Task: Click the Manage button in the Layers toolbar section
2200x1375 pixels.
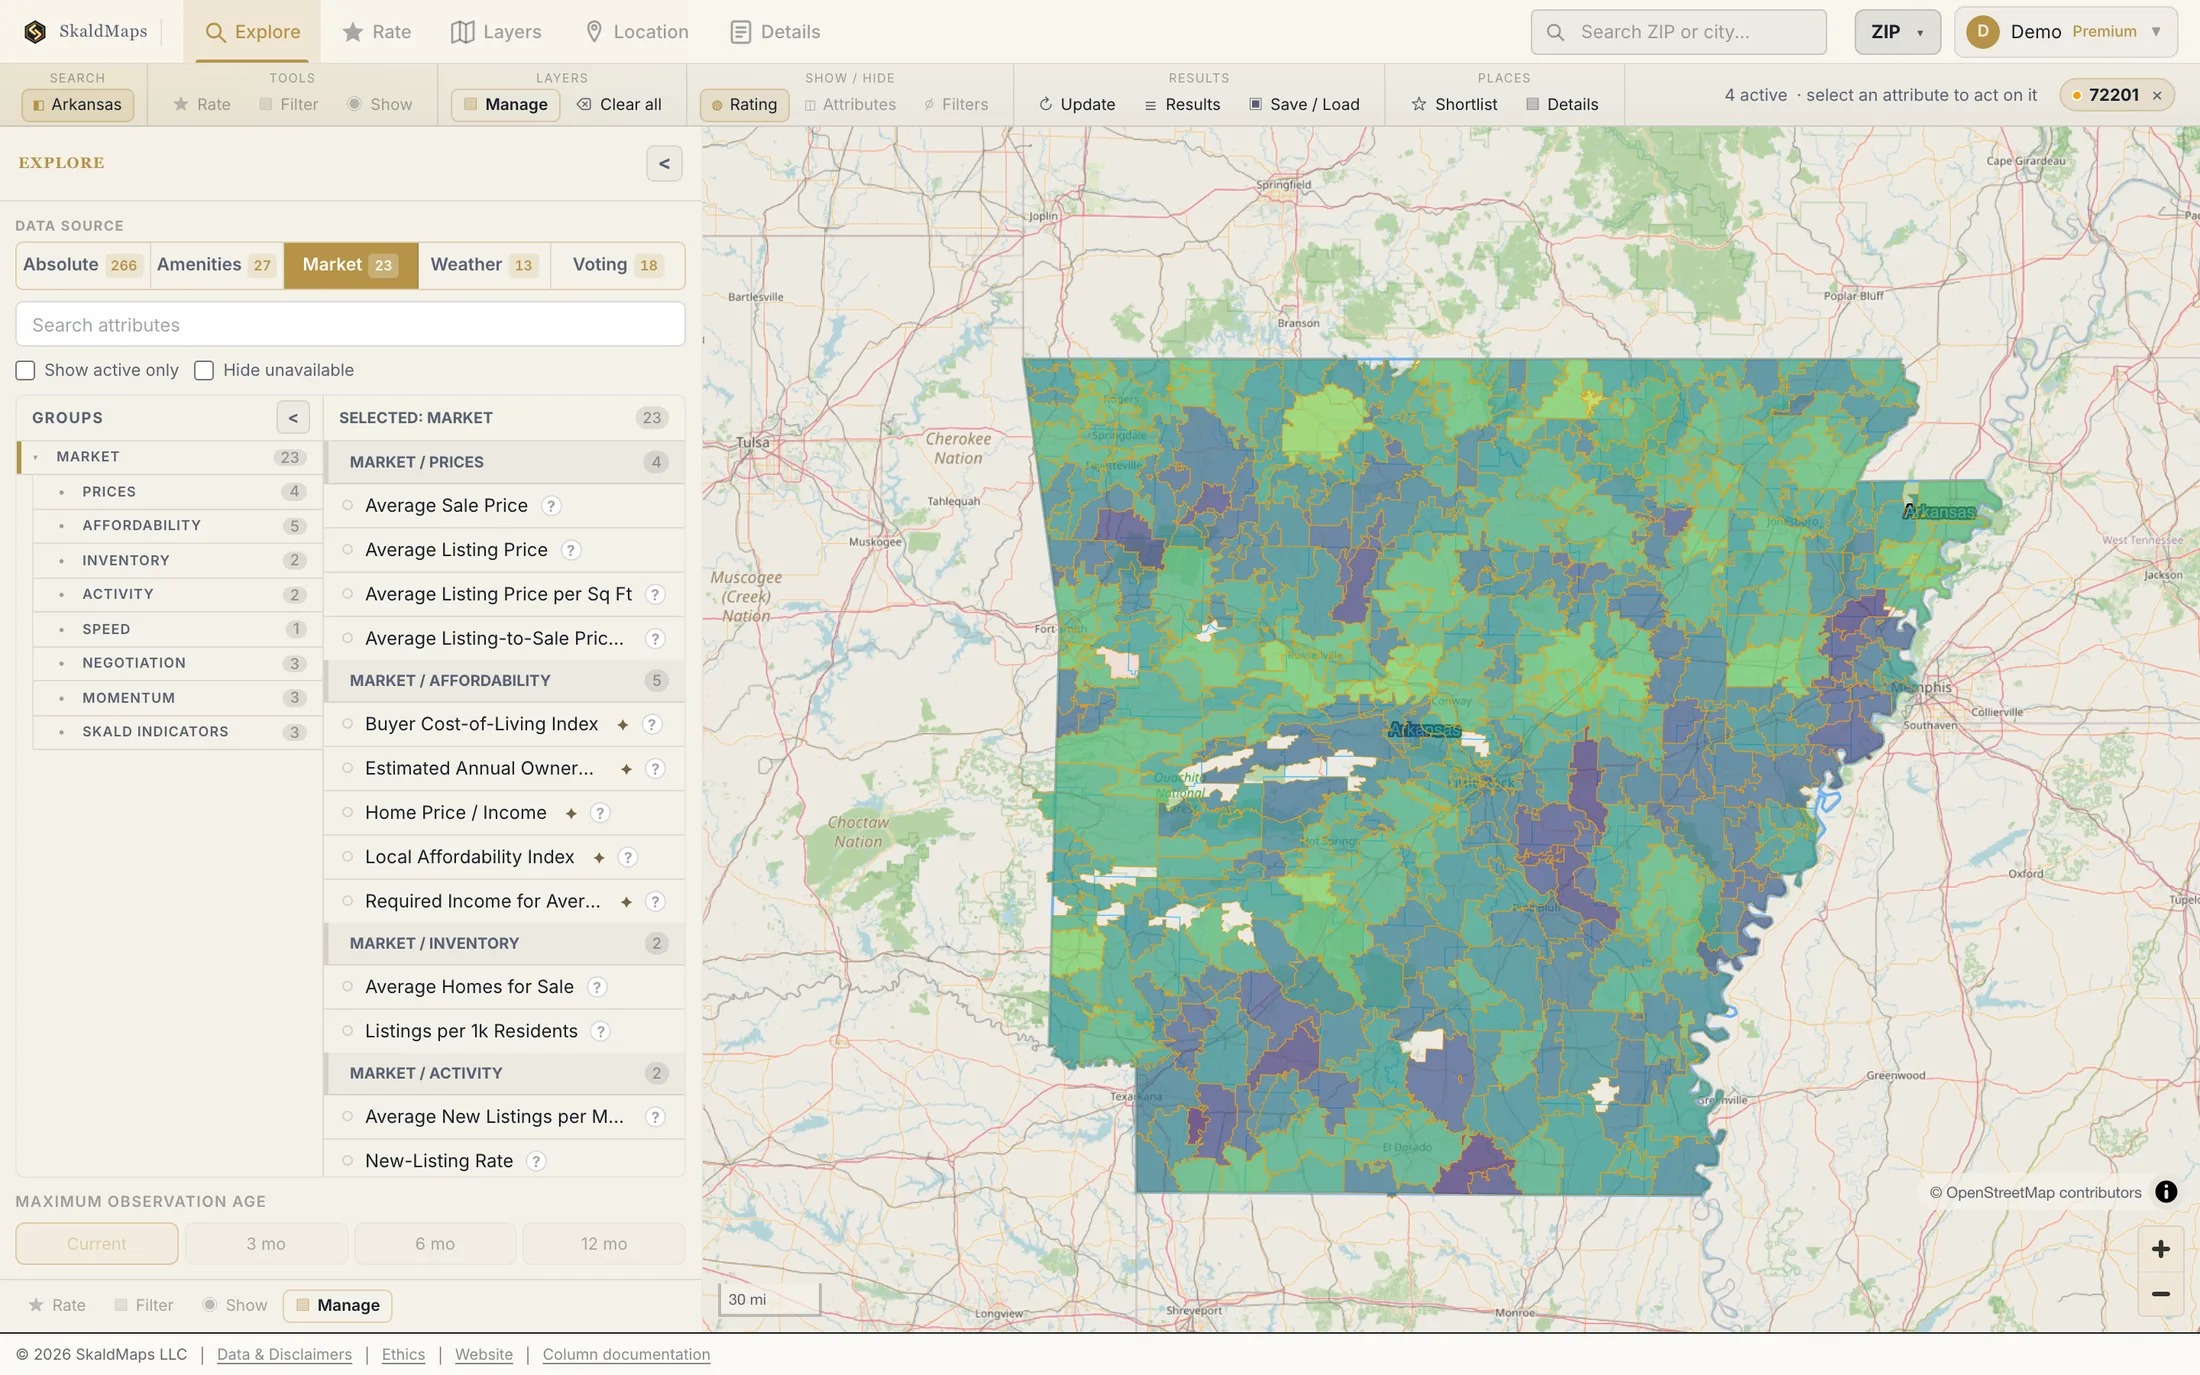Action: pos(505,104)
